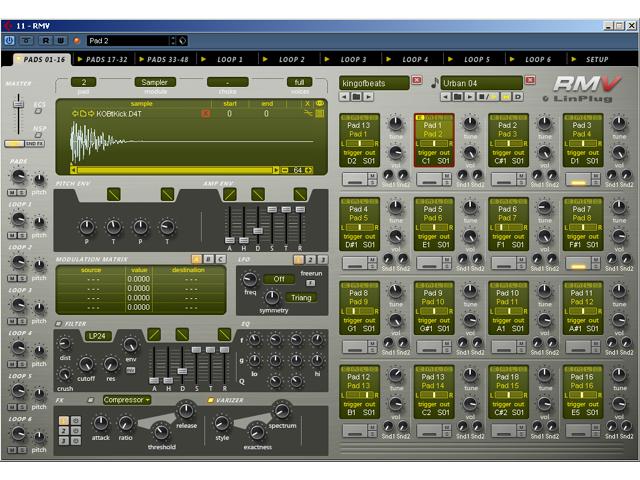The image size is (640, 480).
Task: Click previous kit arrow under kingofbeats
Action: coord(344,97)
